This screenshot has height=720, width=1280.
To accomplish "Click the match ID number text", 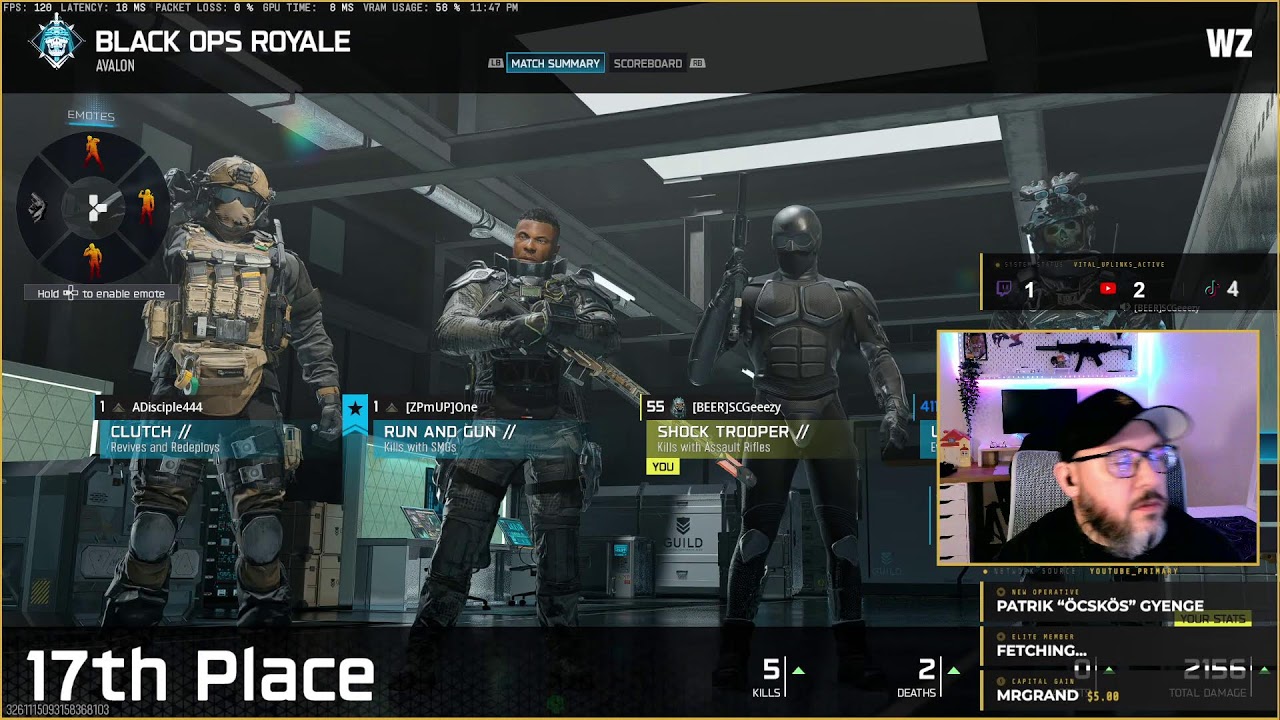I will pos(56,710).
